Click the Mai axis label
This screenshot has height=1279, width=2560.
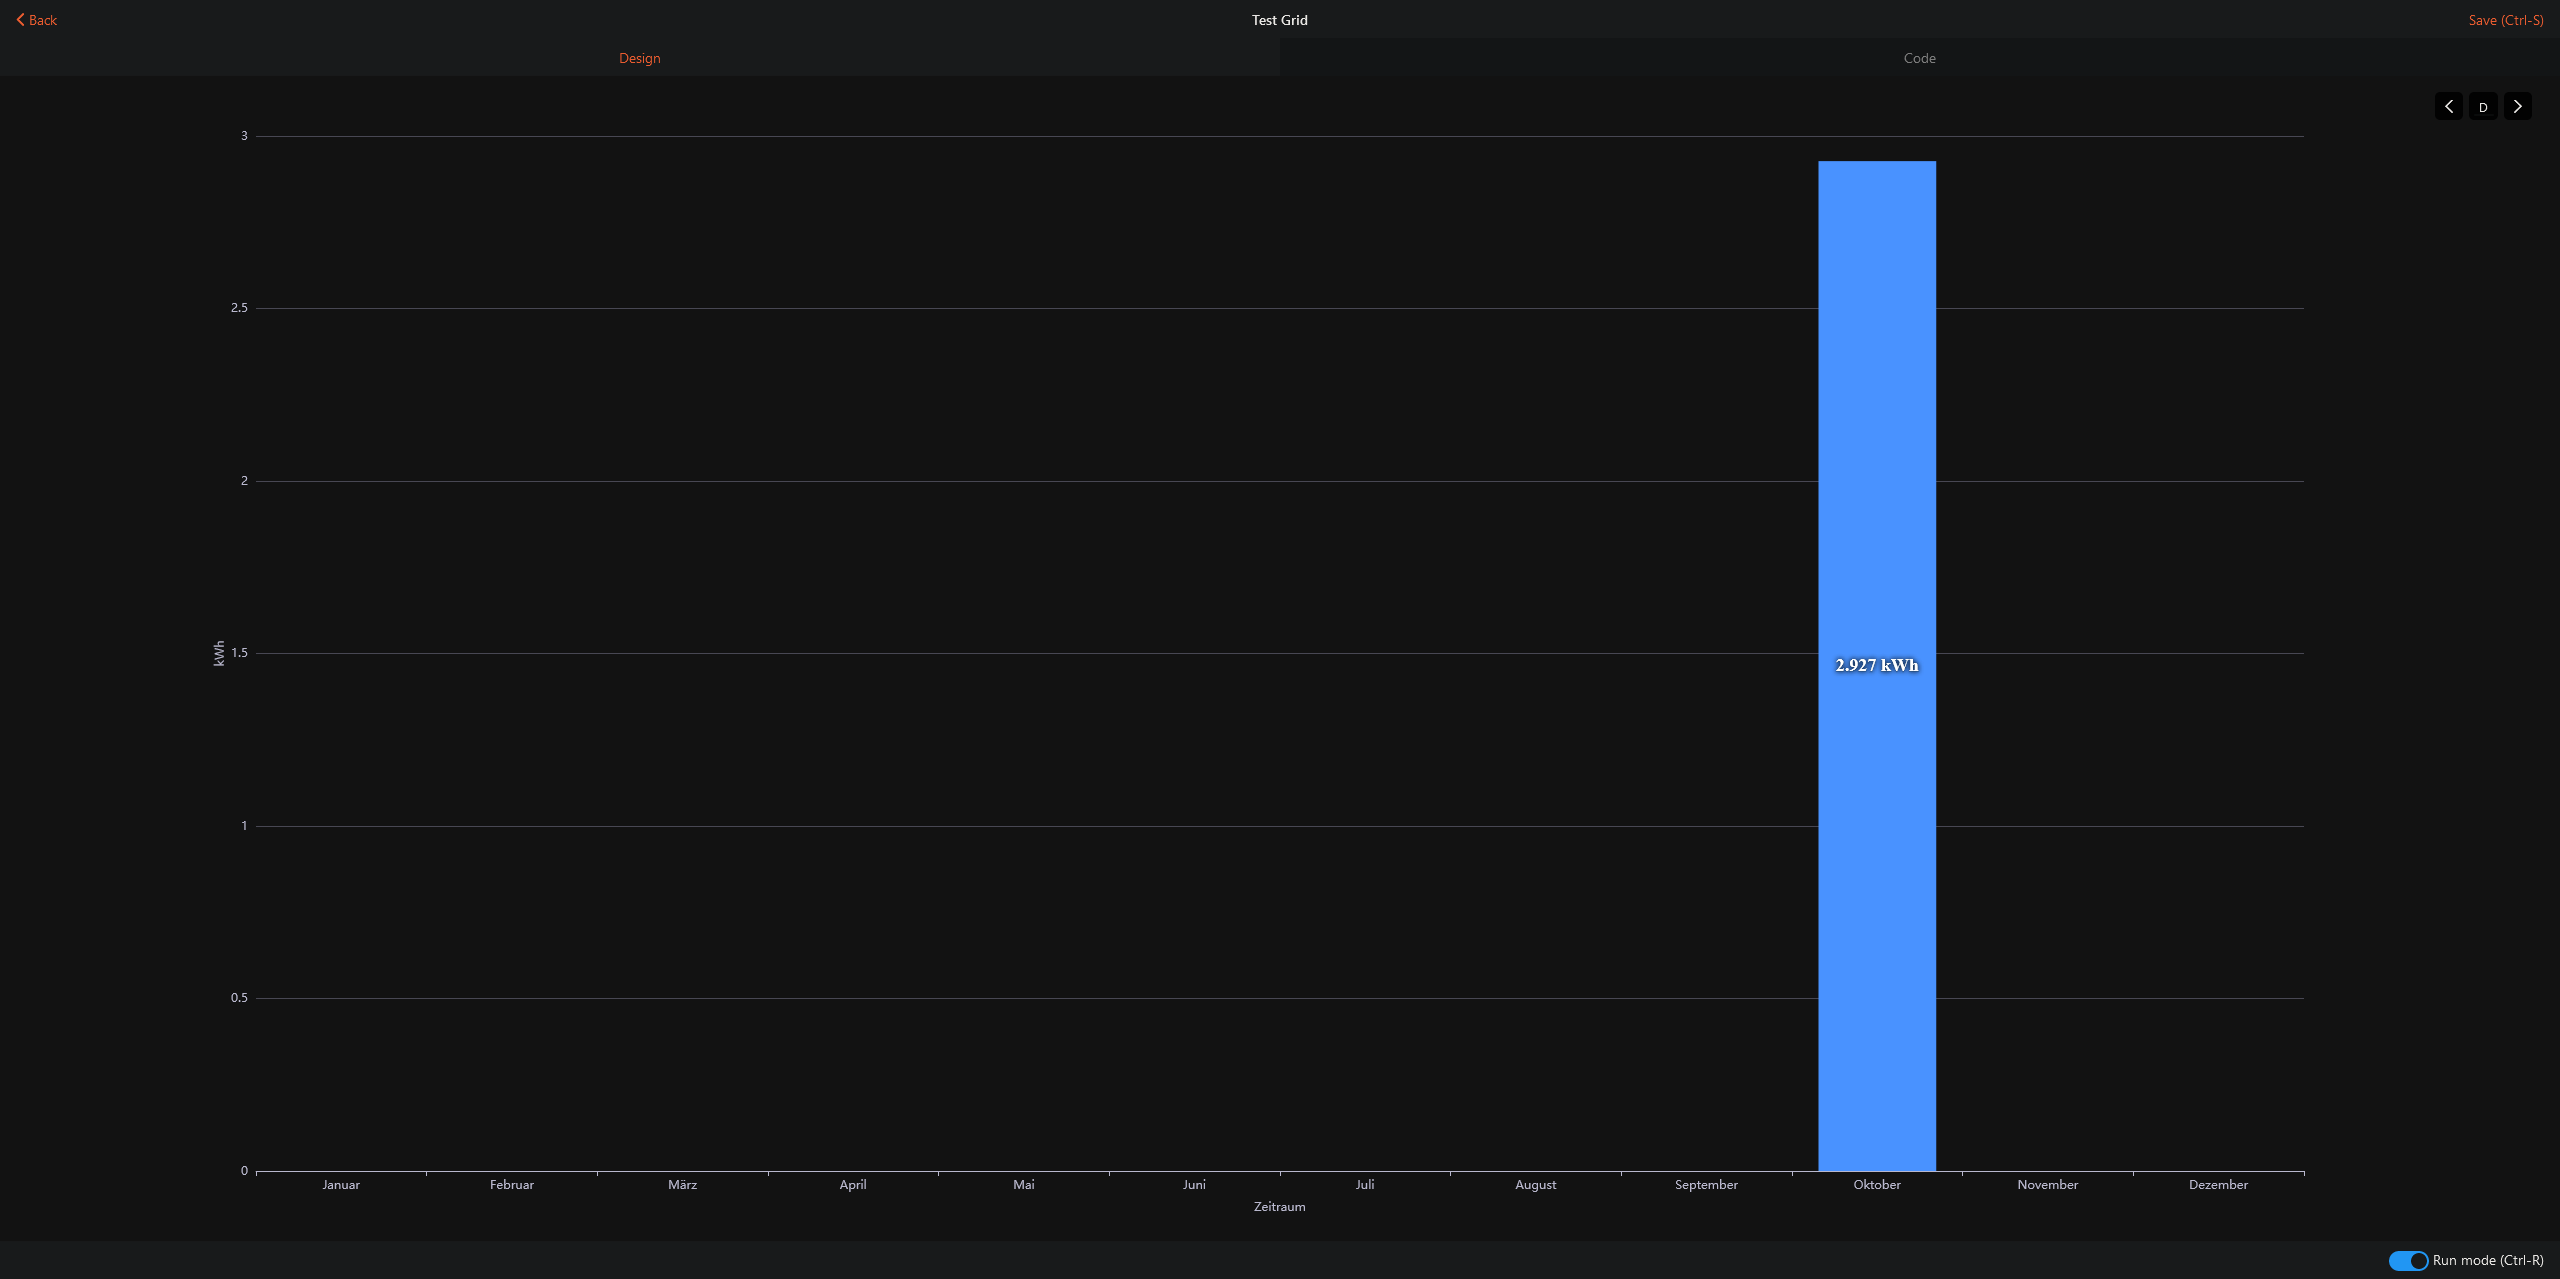(x=1023, y=1184)
